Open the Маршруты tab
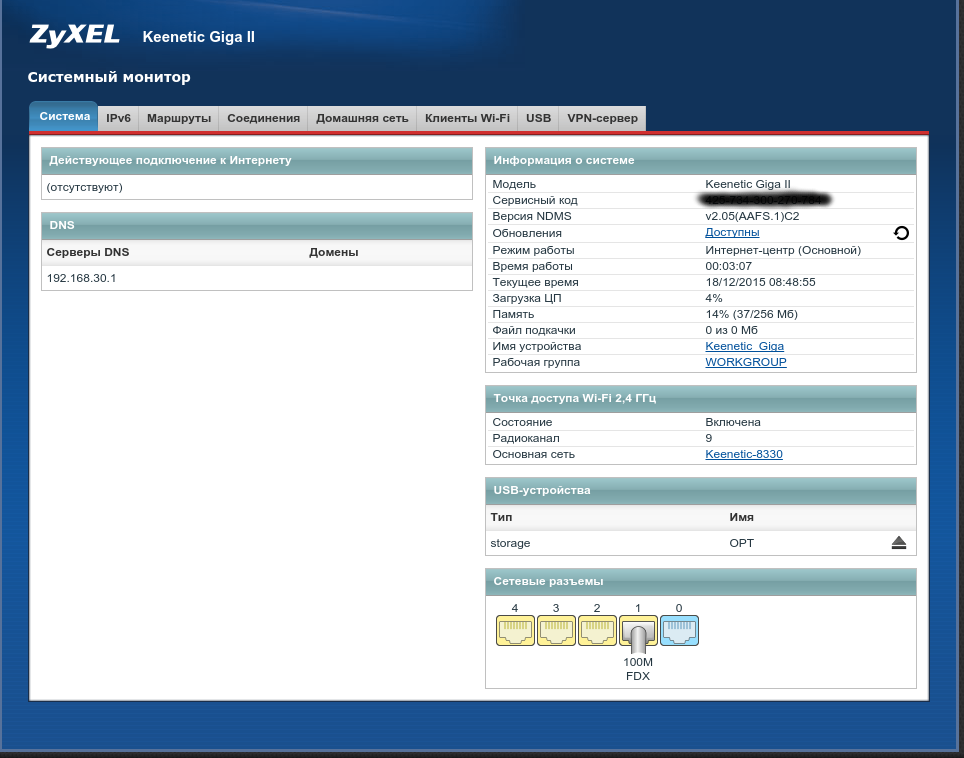964x758 pixels. point(179,118)
